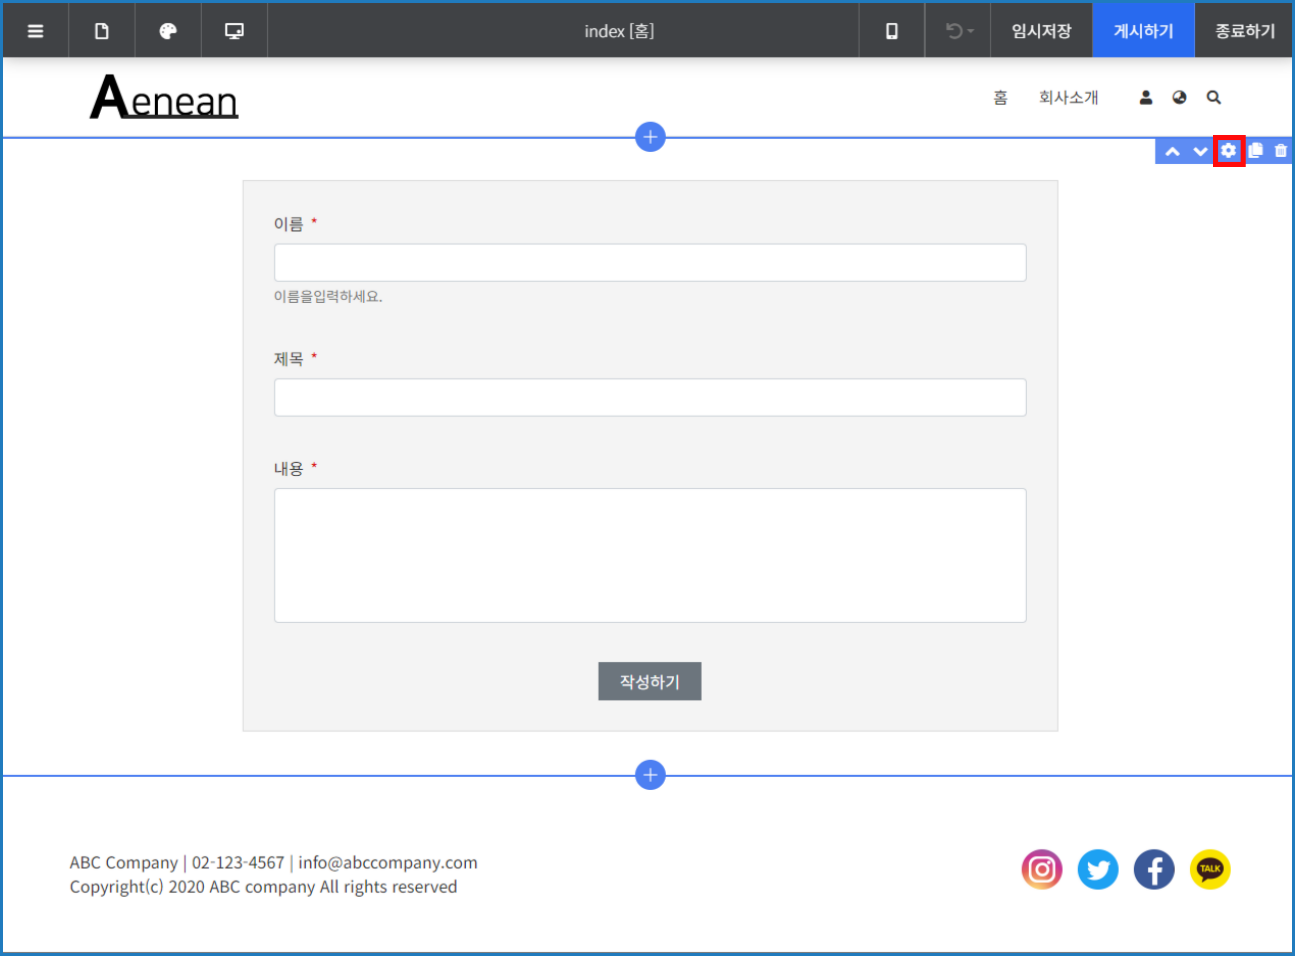Save a draft with 임시저장 button
Screen dimensions: 1295x956
tap(1042, 30)
